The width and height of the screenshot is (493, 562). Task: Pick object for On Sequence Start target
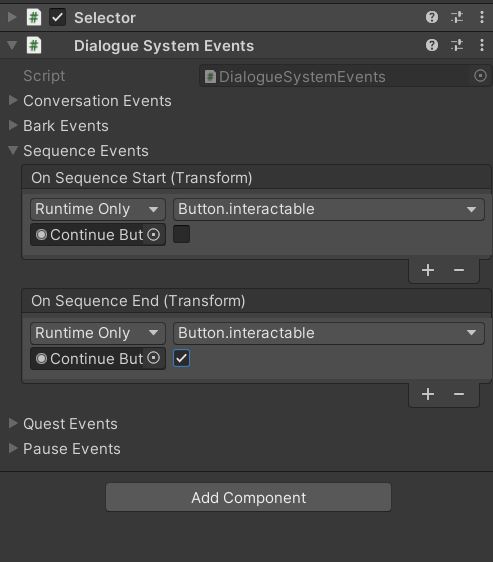point(153,235)
